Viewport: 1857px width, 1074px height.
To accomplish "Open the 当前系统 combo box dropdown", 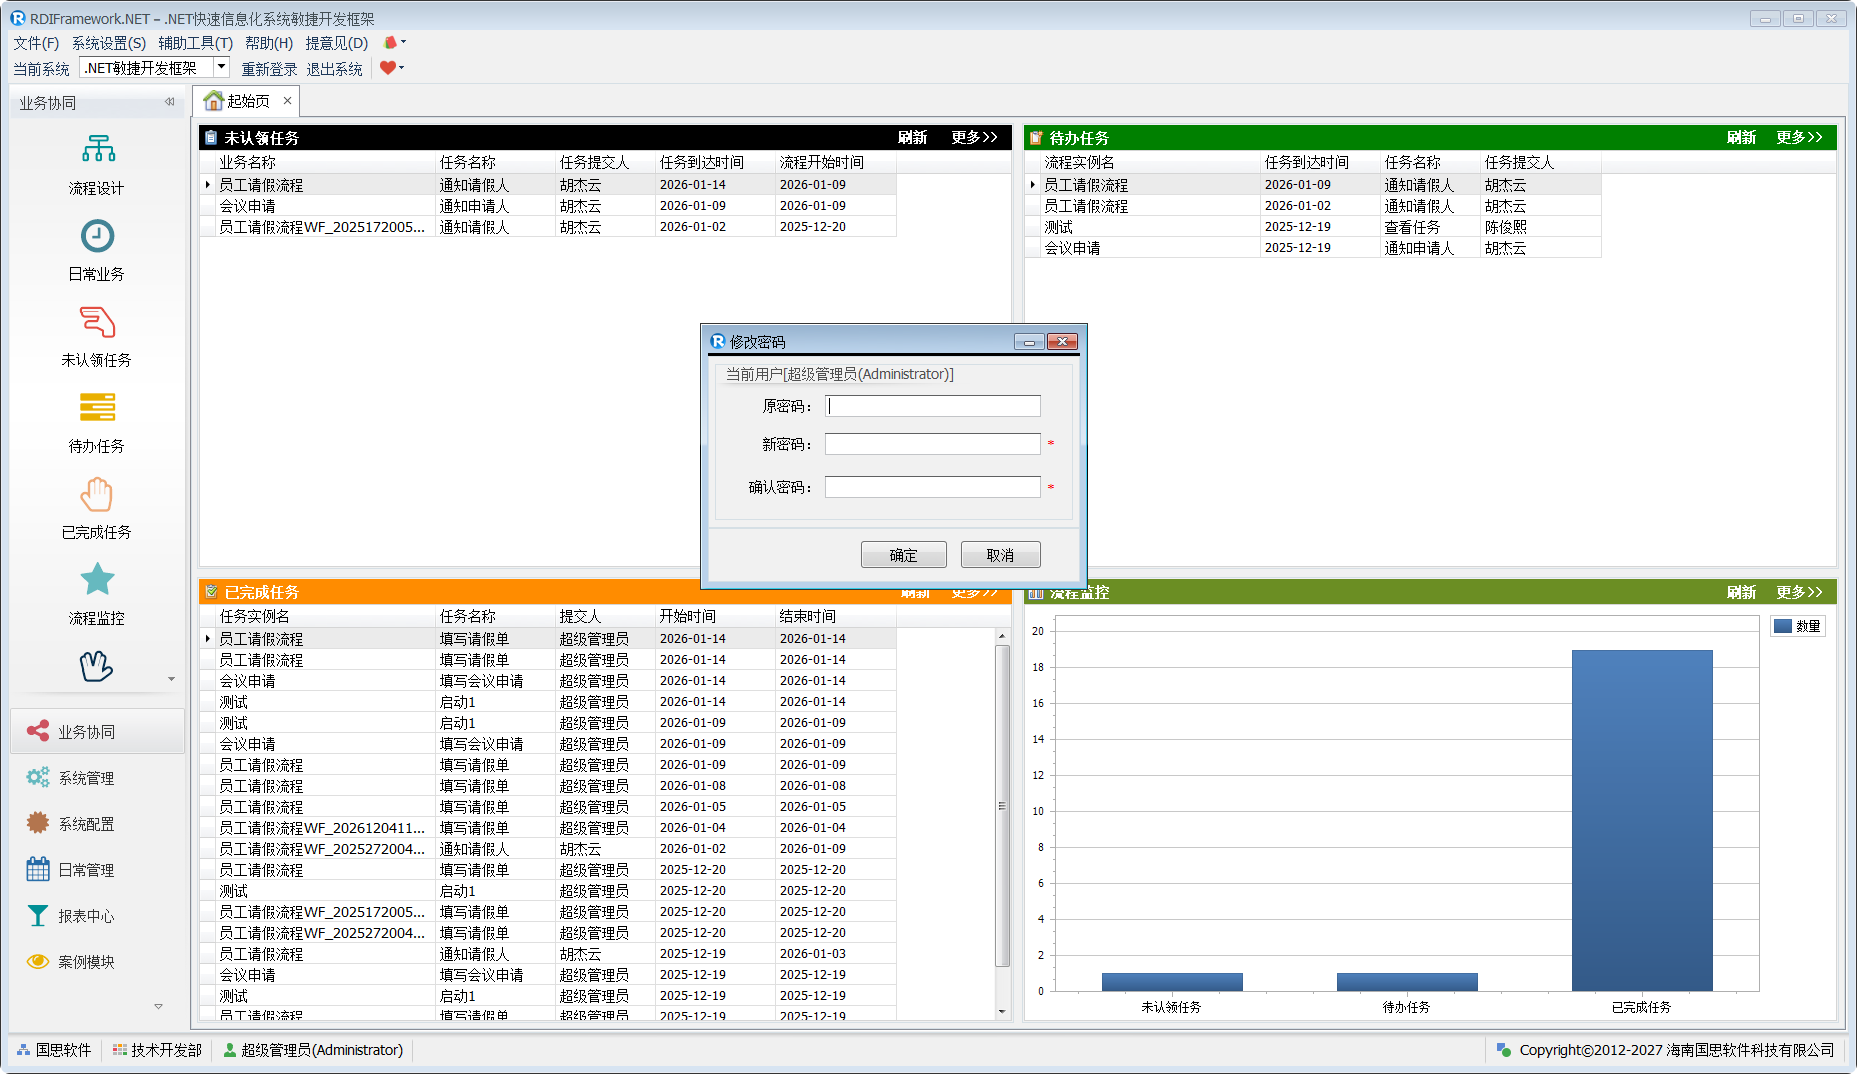I will (x=222, y=67).
